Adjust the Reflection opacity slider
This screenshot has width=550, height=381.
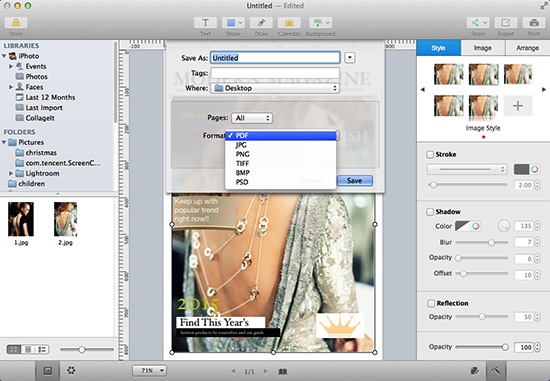(482, 317)
